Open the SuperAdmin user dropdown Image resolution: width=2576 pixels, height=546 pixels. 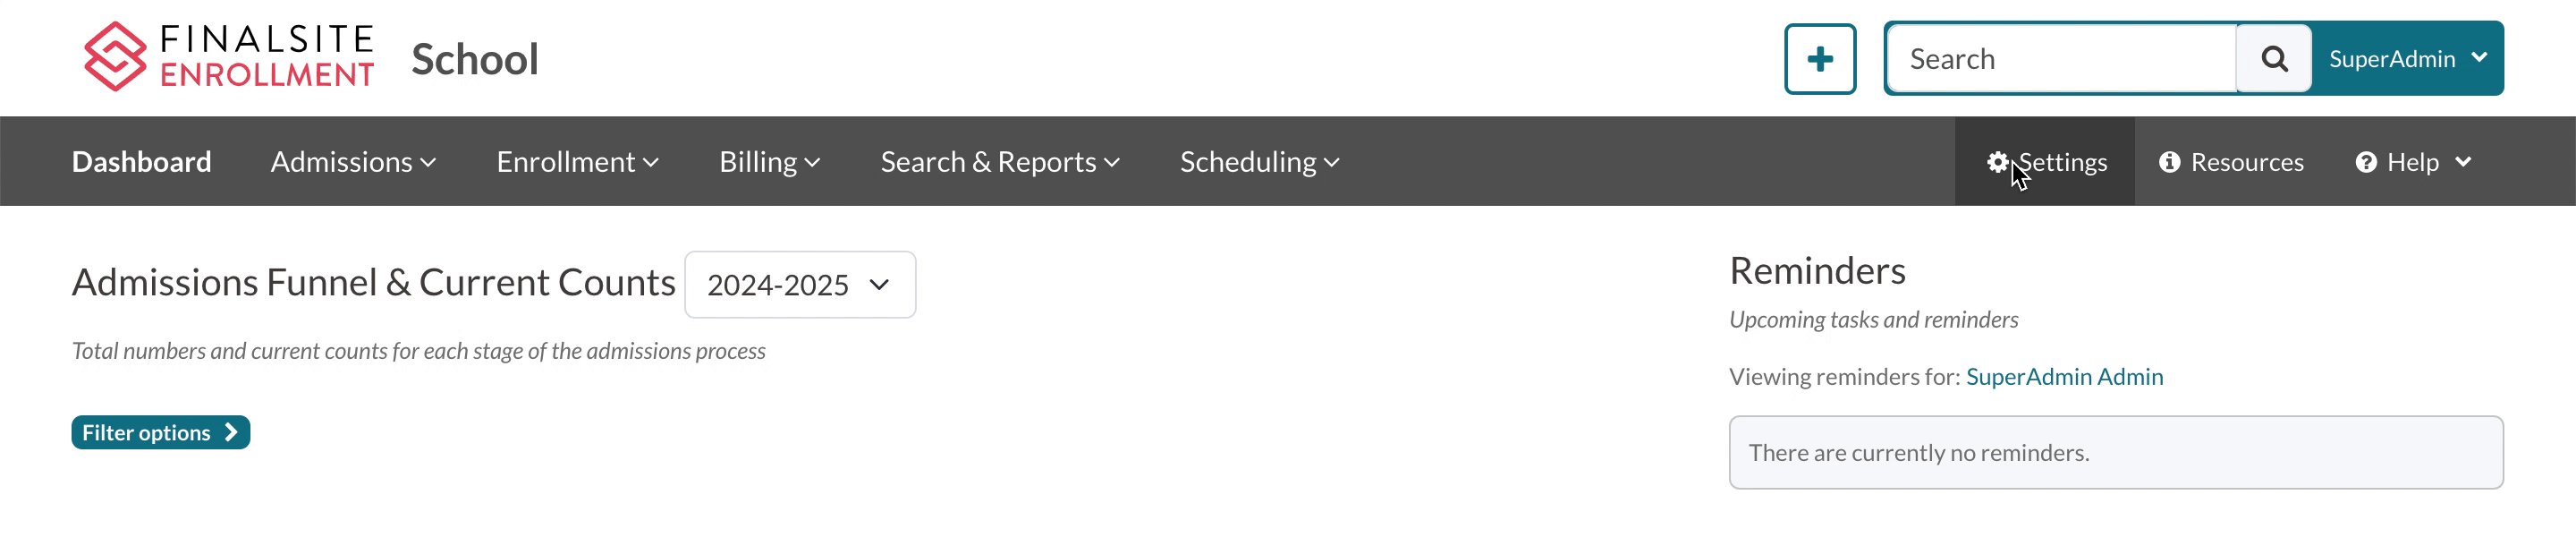[x=2406, y=59]
